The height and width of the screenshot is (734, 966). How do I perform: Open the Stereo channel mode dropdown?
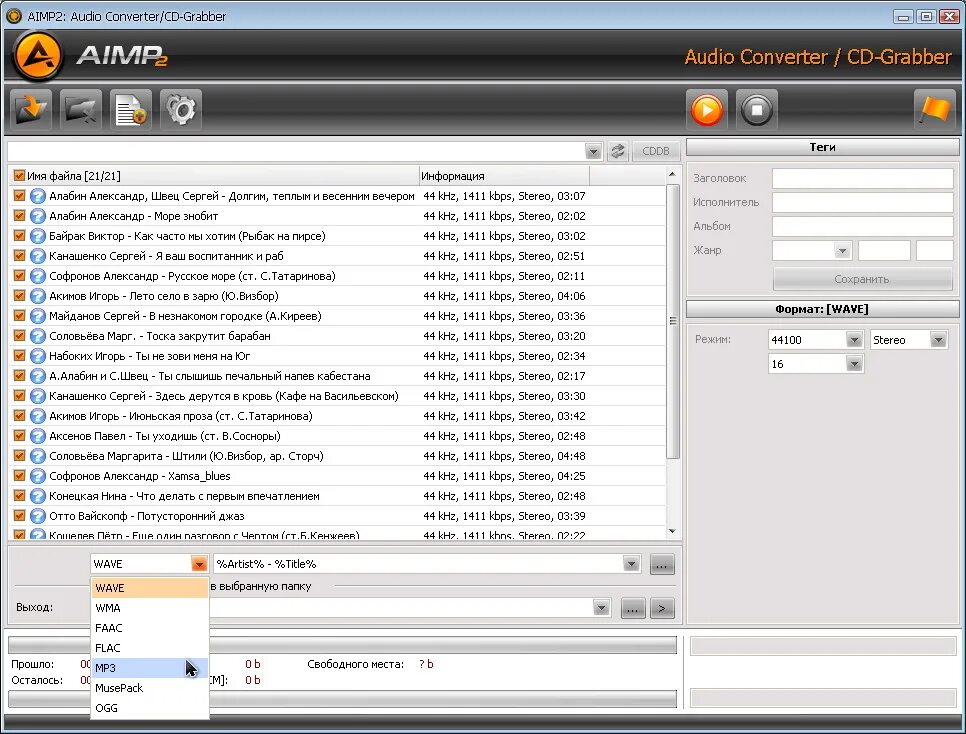938,340
